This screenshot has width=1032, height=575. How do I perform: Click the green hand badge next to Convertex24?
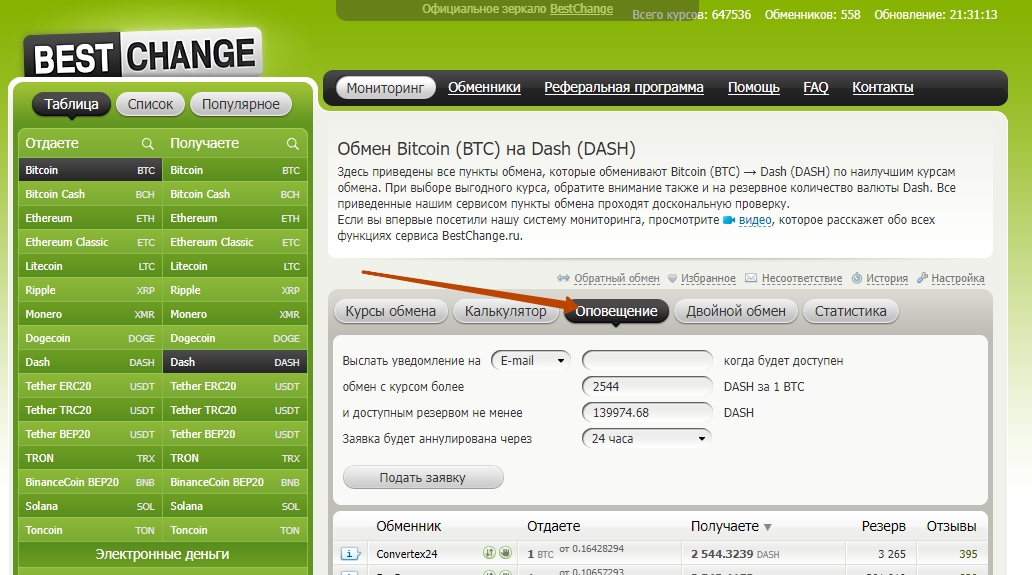pyautogui.click(x=505, y=553)
